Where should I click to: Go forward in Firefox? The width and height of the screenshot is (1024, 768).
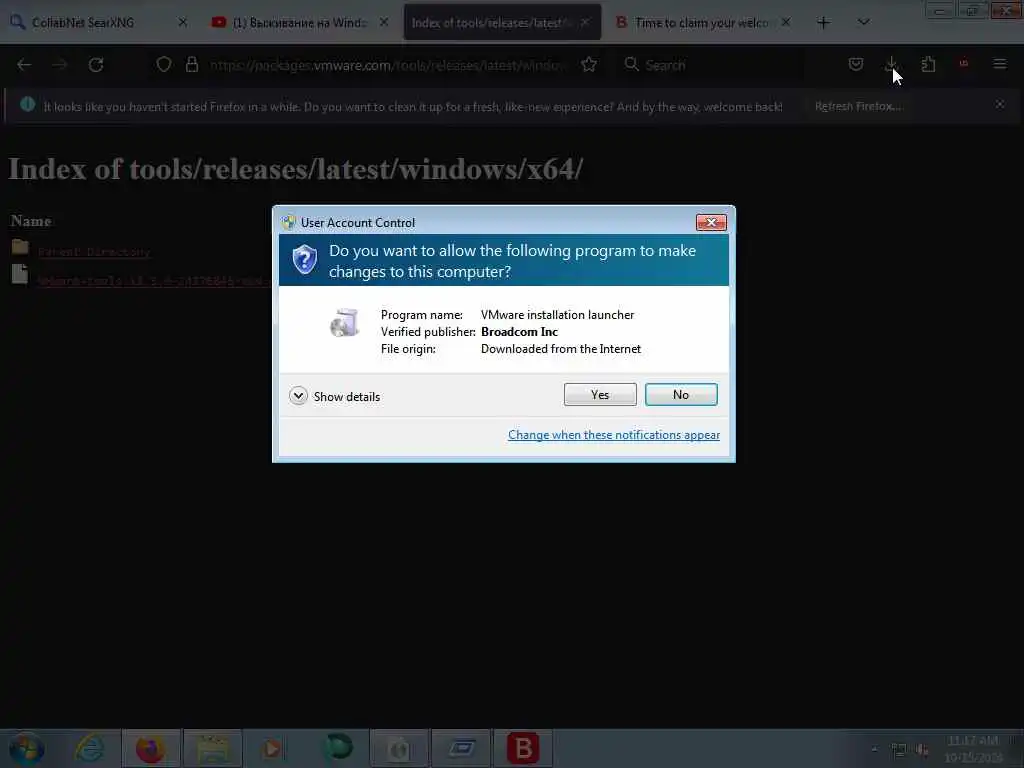point(60,65)
